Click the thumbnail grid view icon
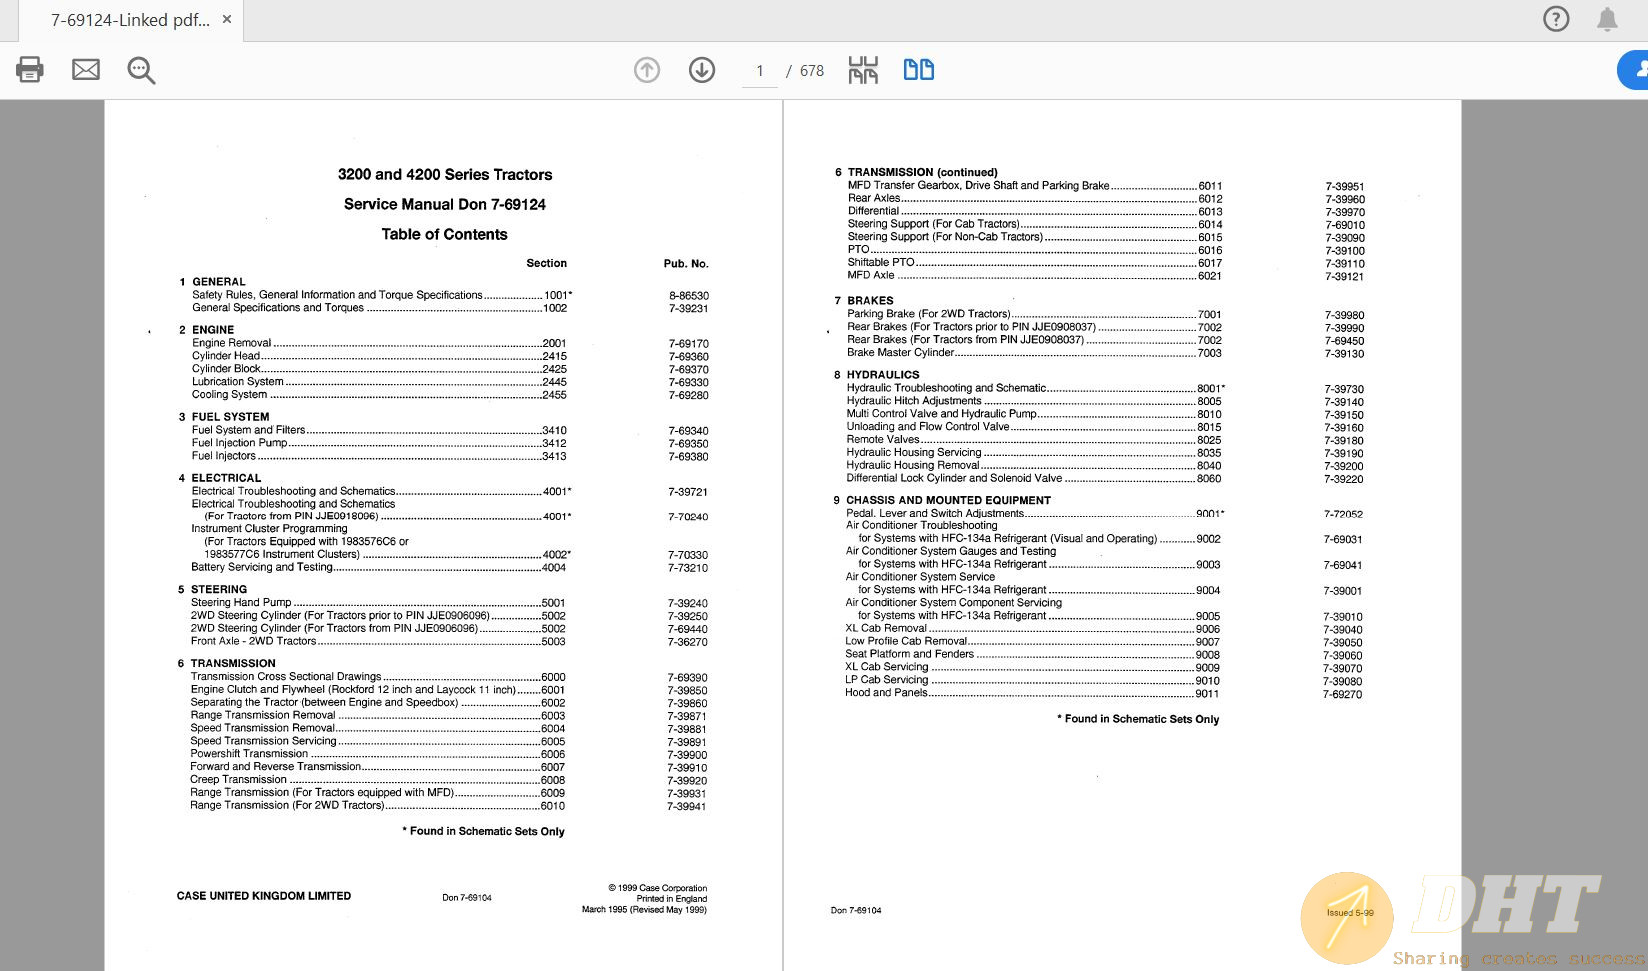Screen dimensions: 1648x971 click(x=863, y=70)
